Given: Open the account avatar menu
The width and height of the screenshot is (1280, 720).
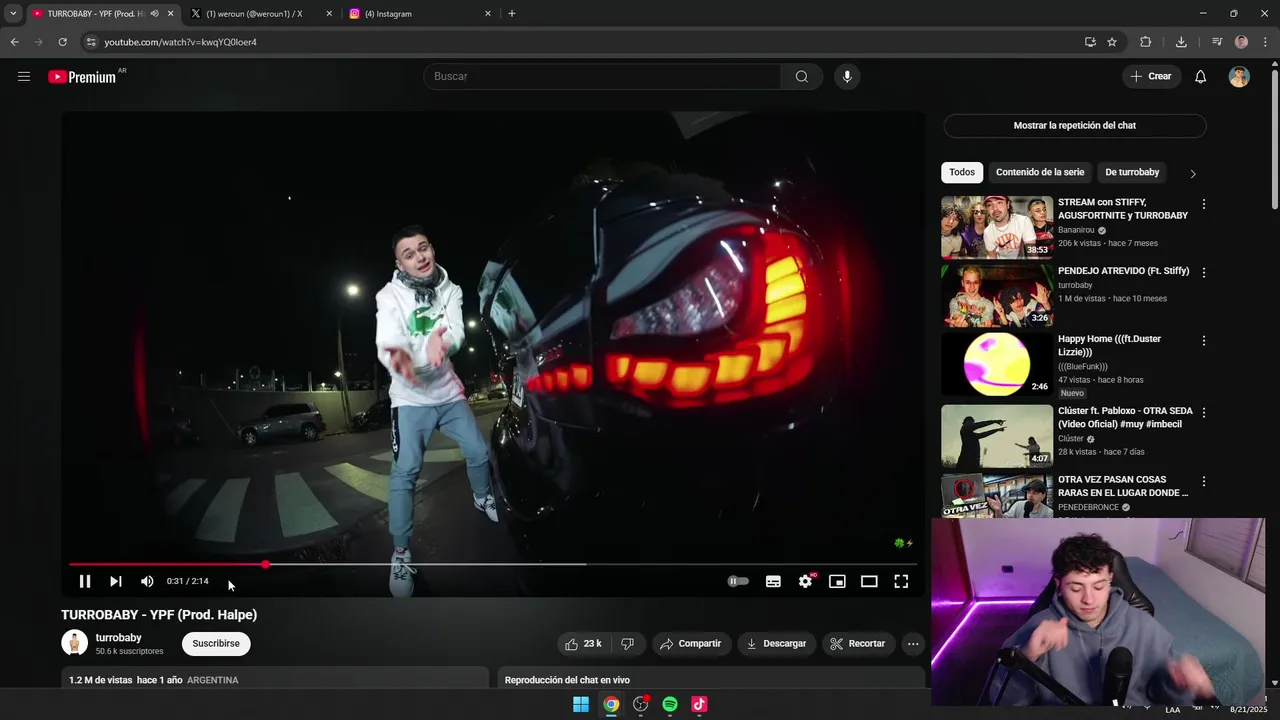Looking at the screenshot, I should [x=1239, y=77].
